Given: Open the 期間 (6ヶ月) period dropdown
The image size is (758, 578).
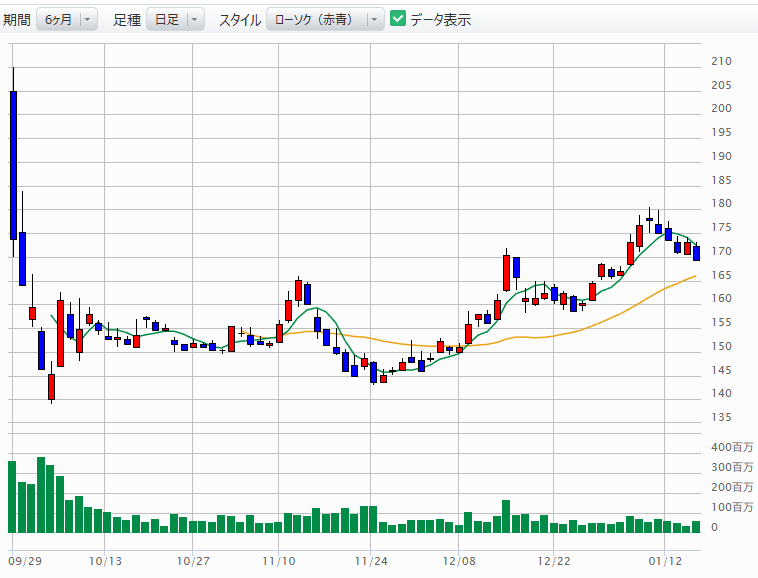Looking at the screenshot, I should pos(67,19).
